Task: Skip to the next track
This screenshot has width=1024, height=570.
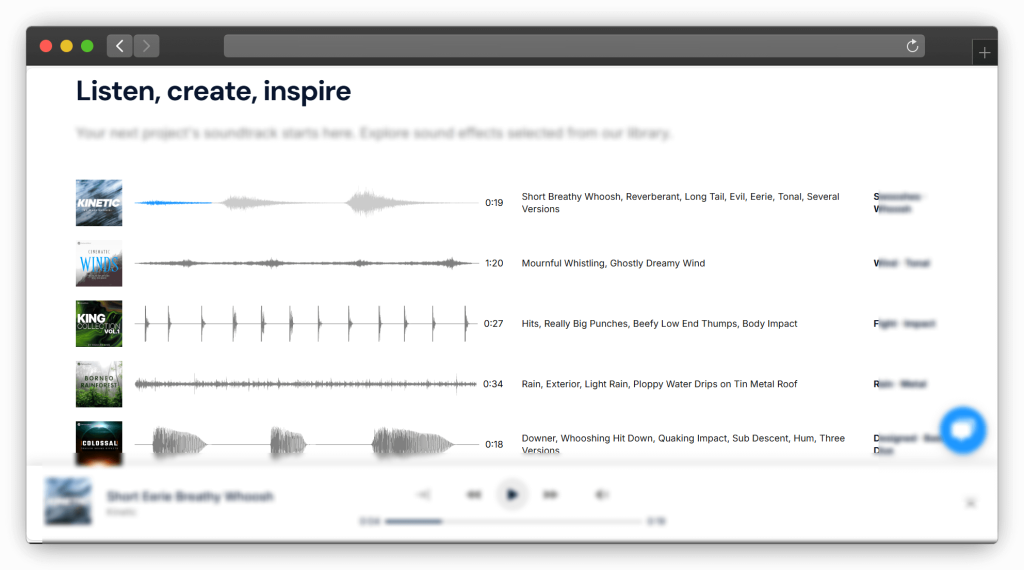Action: pyautogui.click(x=550, y=494)
